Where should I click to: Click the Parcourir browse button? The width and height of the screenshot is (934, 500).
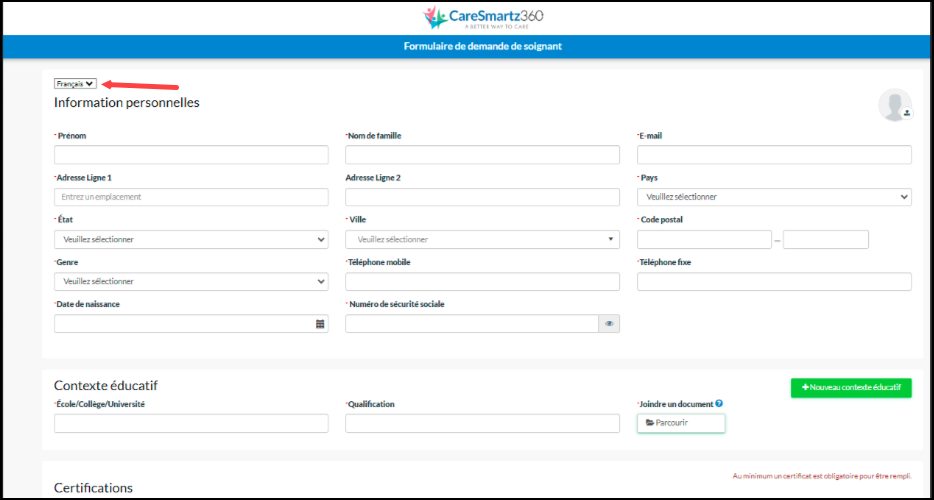click(x=680, y=423)
